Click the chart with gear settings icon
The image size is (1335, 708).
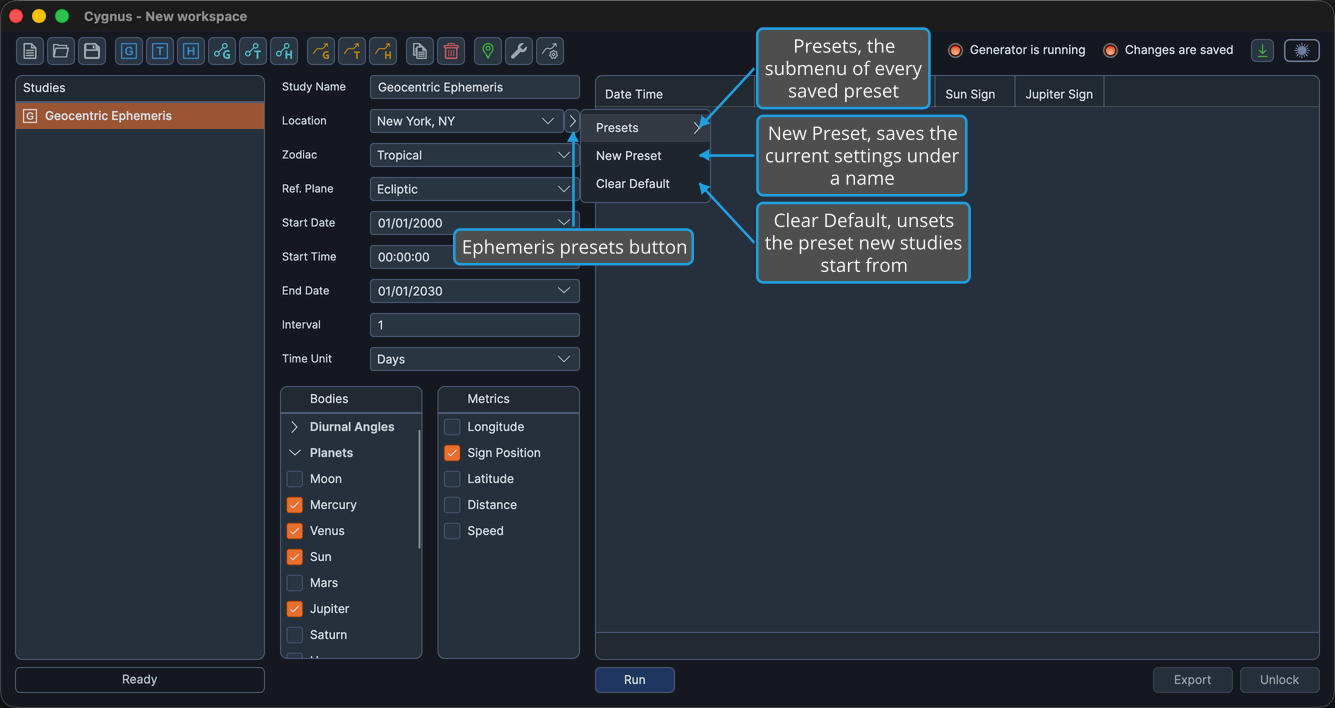550,51
